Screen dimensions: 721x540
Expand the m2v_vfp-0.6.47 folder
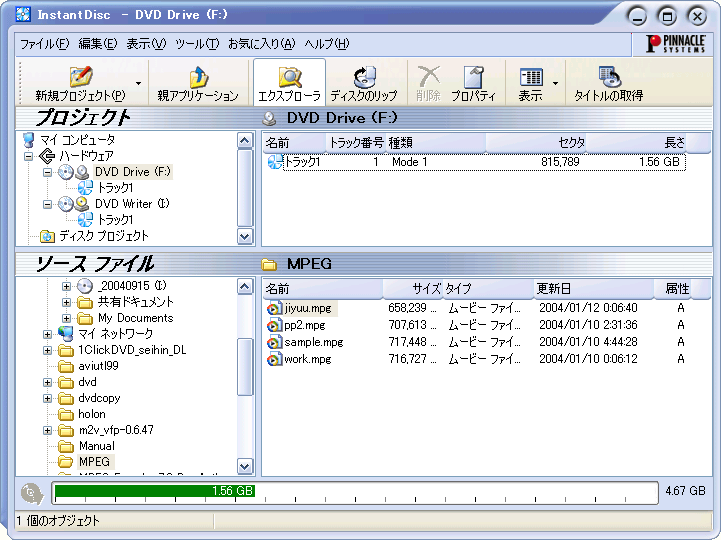(47, 431)
